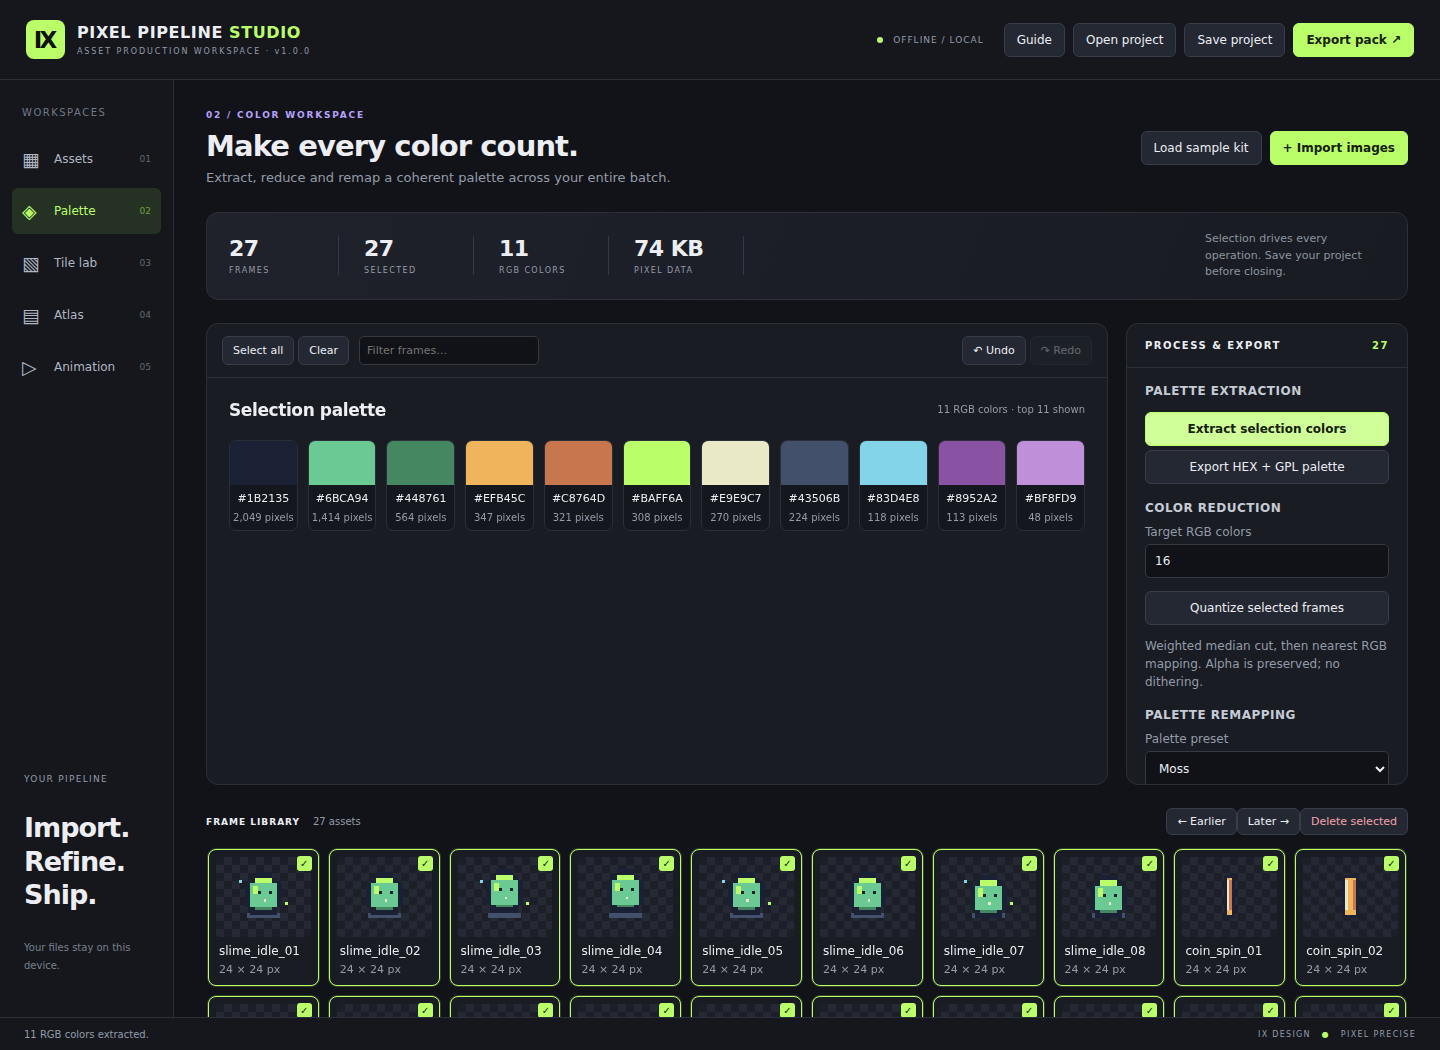Uncheck the coin_spin_01 frame checkbox
This screenshot has width=1440, height=1050.
coord(1270,863)
